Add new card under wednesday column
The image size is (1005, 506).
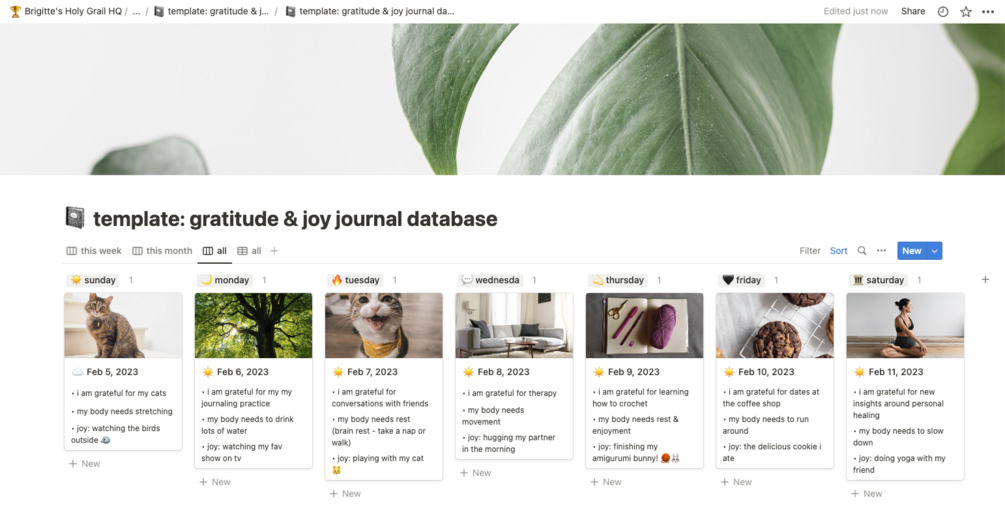pos(476,473)
